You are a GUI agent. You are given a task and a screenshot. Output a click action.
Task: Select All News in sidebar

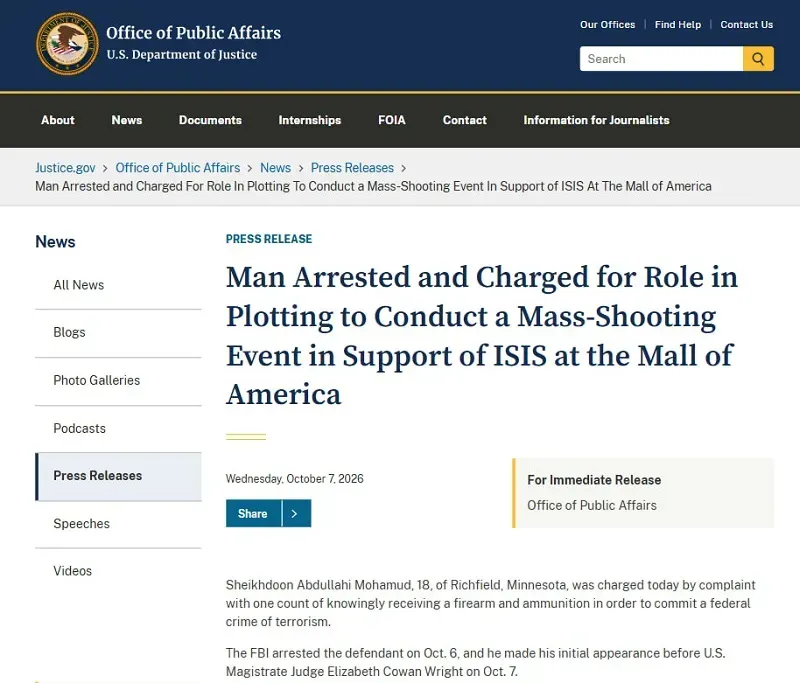[x=118, y=285]
